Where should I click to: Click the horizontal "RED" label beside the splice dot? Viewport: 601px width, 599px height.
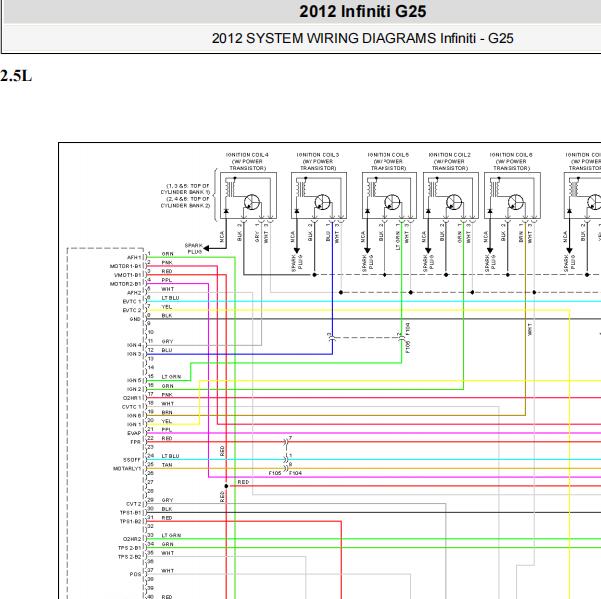(x=243, y=482)
